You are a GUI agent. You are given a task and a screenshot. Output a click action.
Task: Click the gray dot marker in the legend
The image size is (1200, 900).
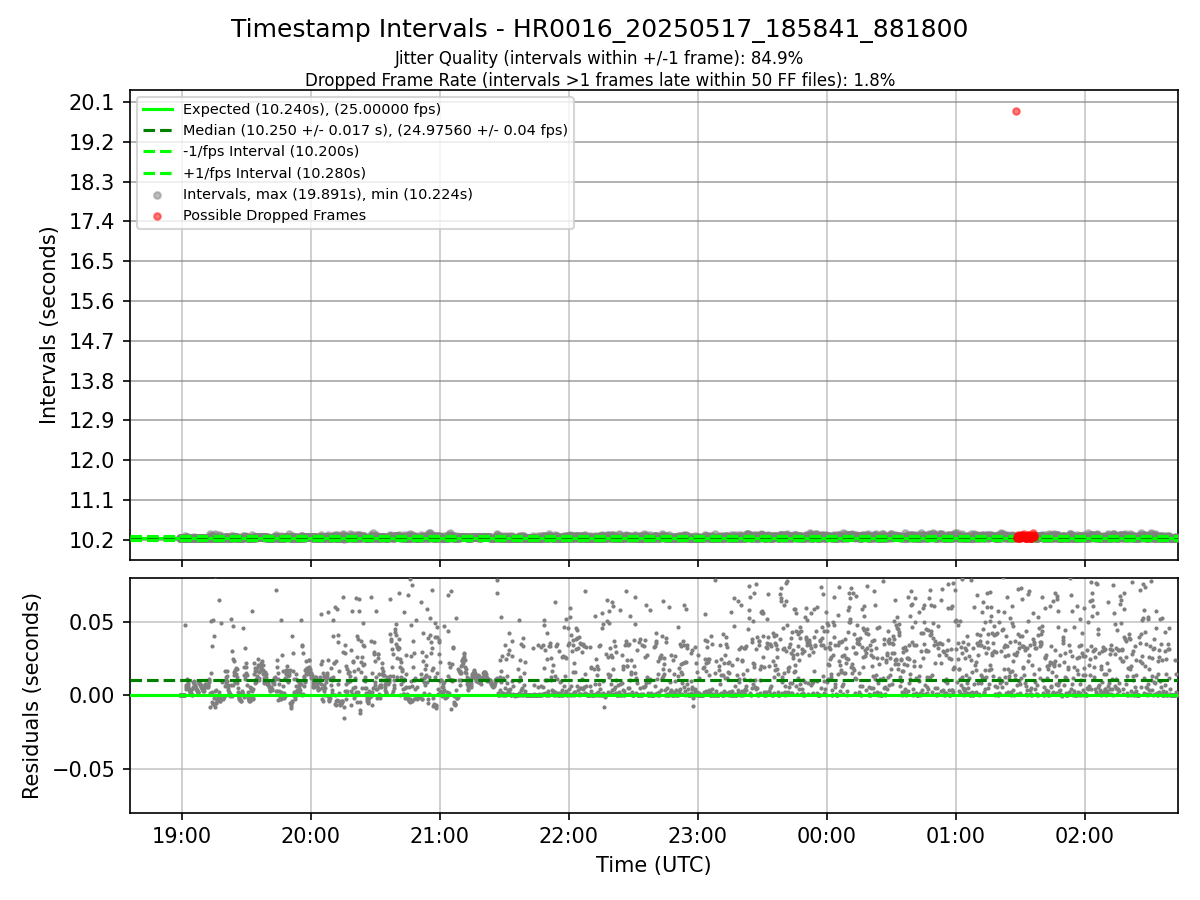click(157, 194)
